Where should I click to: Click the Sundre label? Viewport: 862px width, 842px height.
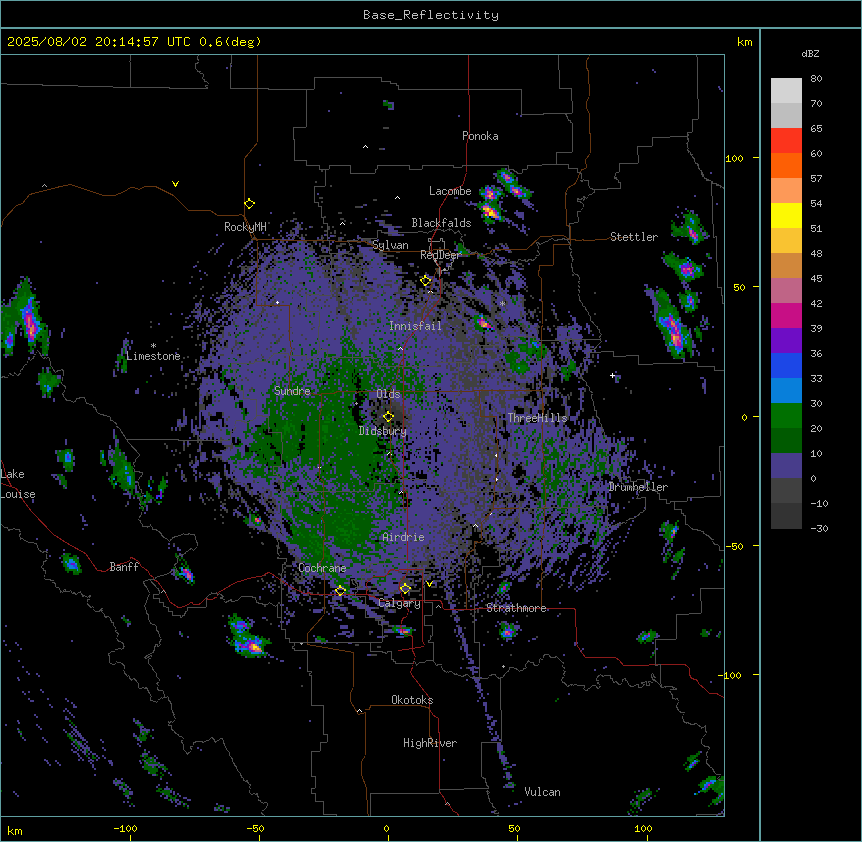click(x=292, y=391)
